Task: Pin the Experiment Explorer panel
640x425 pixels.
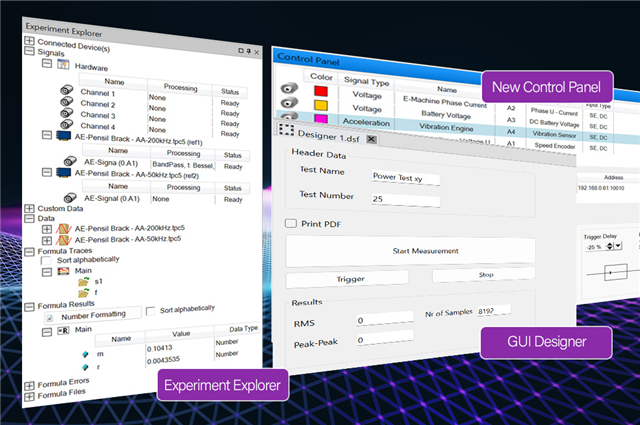Action: (x=248, y=51)
